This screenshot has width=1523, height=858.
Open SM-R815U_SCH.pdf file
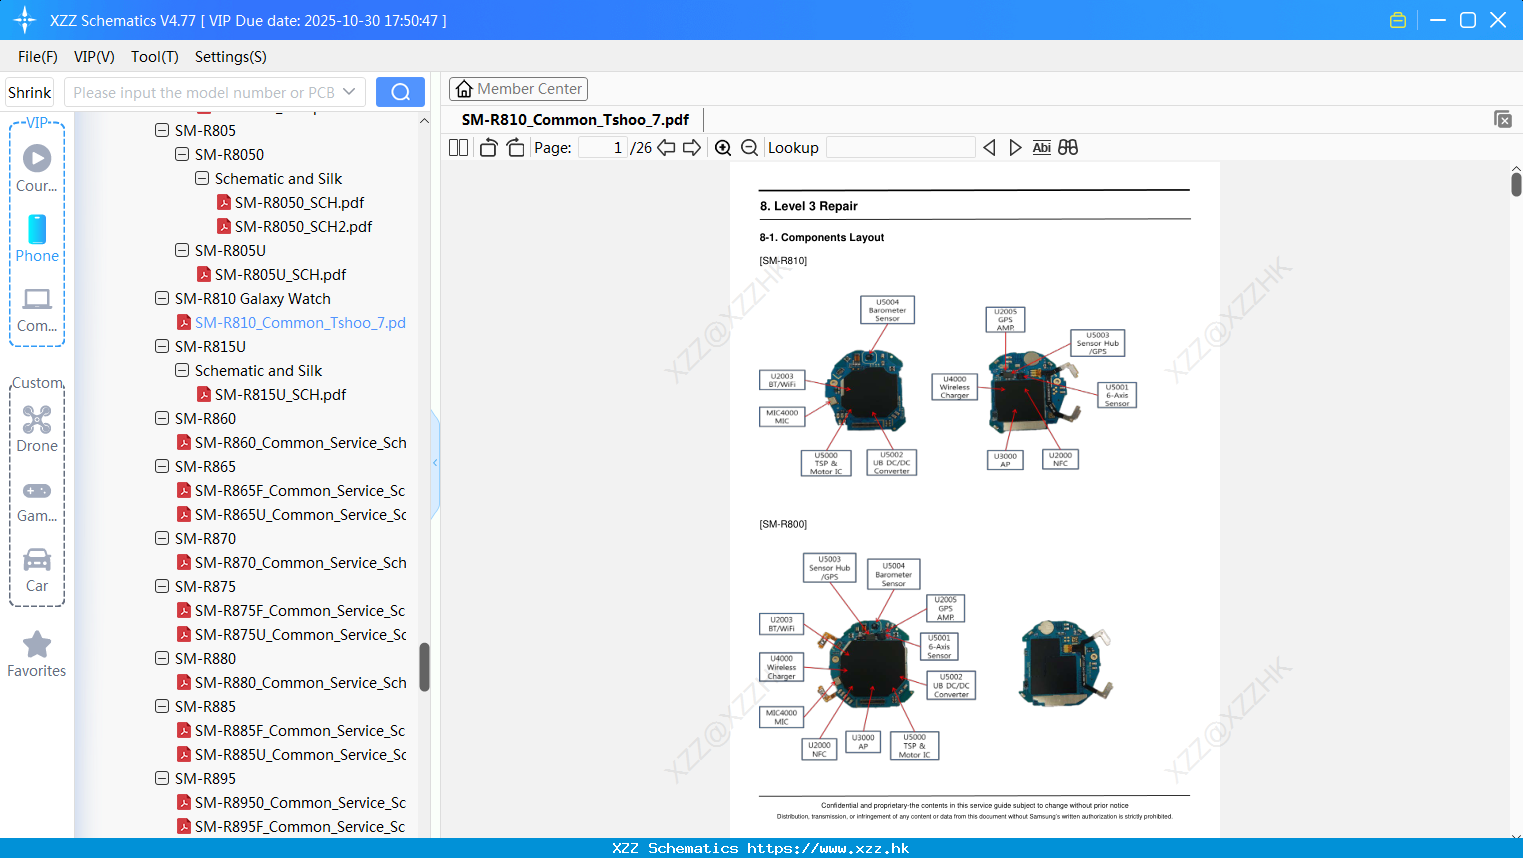[280, 394]
